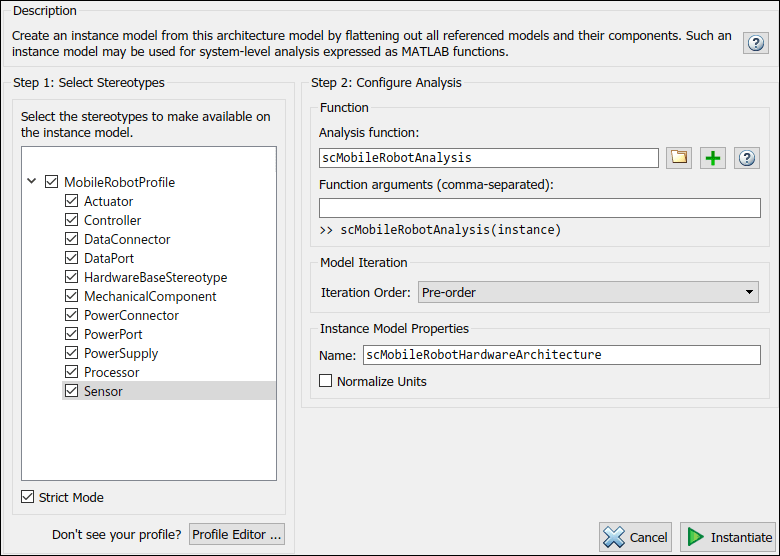This screenshot has height=556, width=780.
Task: Cancel the instantiation dialog
Action: [636, 537]
